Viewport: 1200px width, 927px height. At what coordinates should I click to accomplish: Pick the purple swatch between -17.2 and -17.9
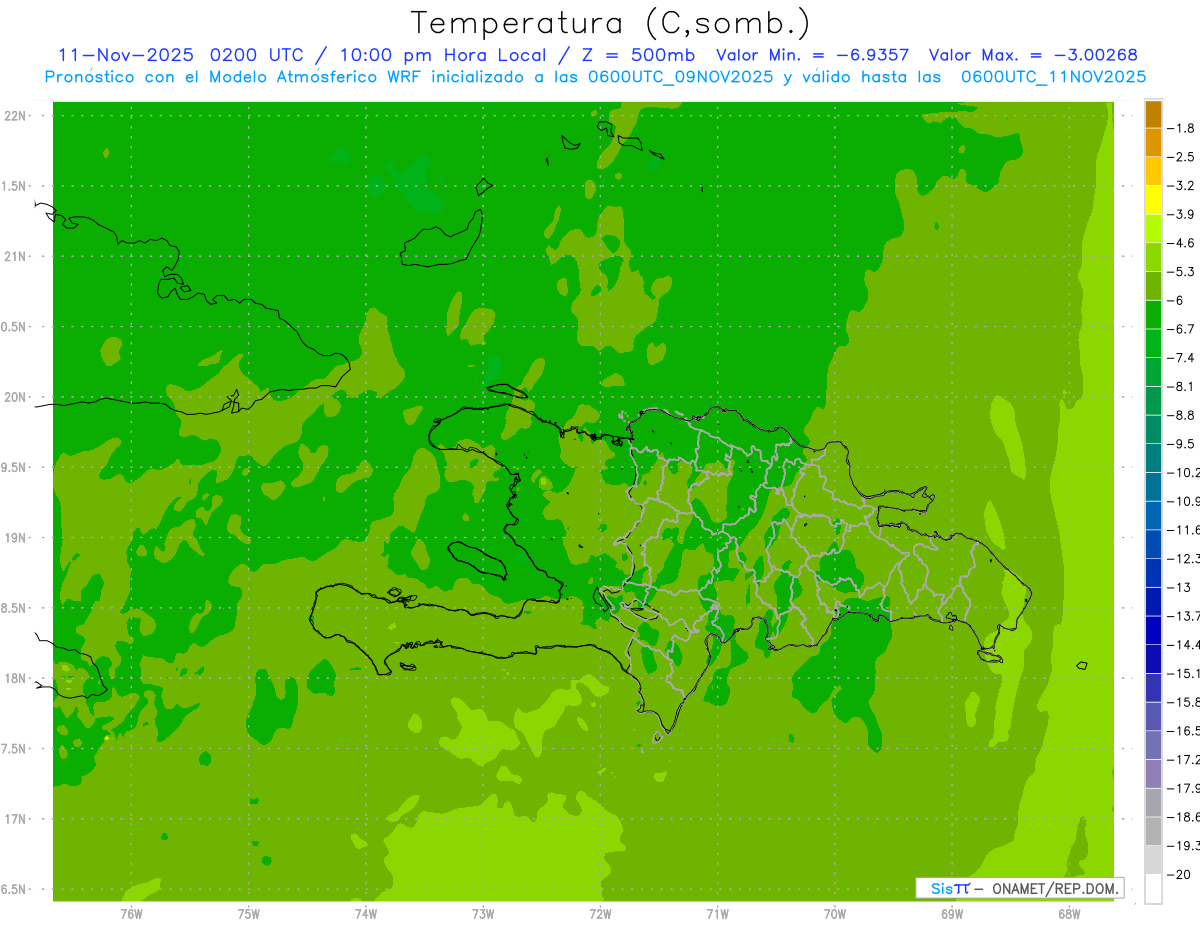[x=1153, y=773]
